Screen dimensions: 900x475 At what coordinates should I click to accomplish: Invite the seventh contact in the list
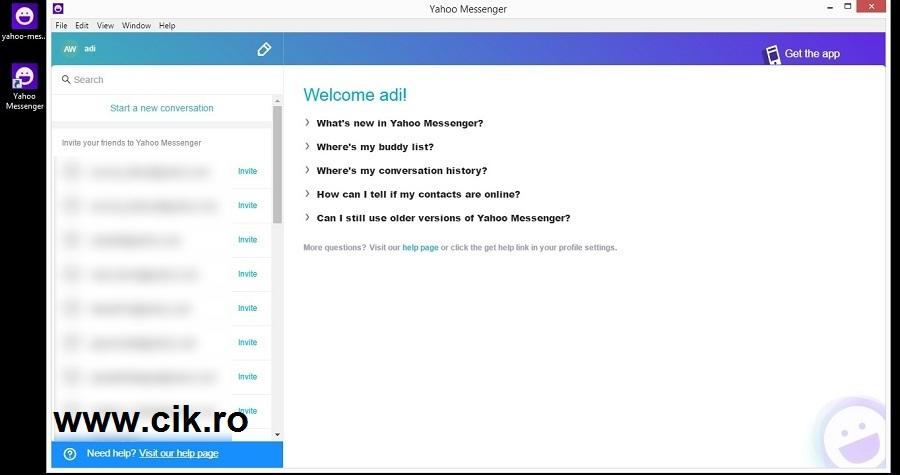[247, 377]
